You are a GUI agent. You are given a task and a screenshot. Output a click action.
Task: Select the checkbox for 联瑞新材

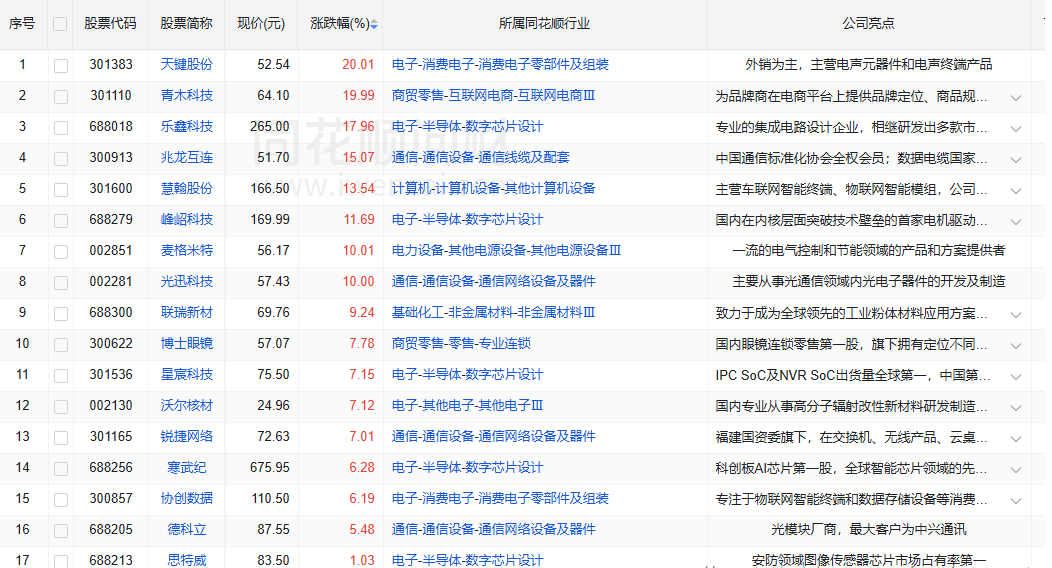click(60, 314)
